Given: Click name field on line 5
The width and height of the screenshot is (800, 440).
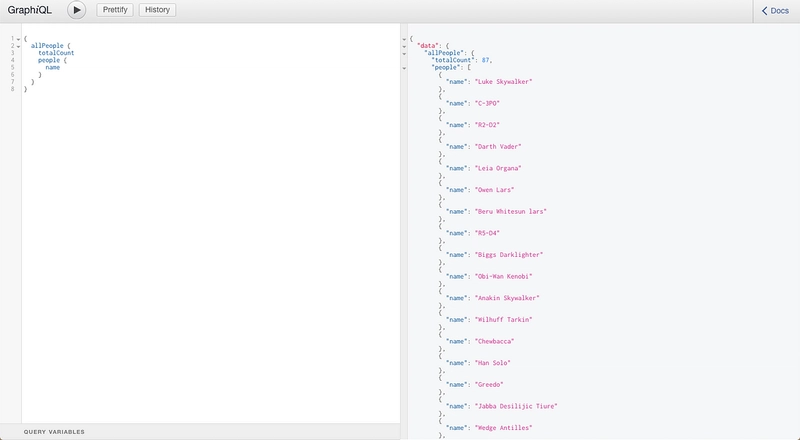Looking at the screenshot, I should 53,67.
